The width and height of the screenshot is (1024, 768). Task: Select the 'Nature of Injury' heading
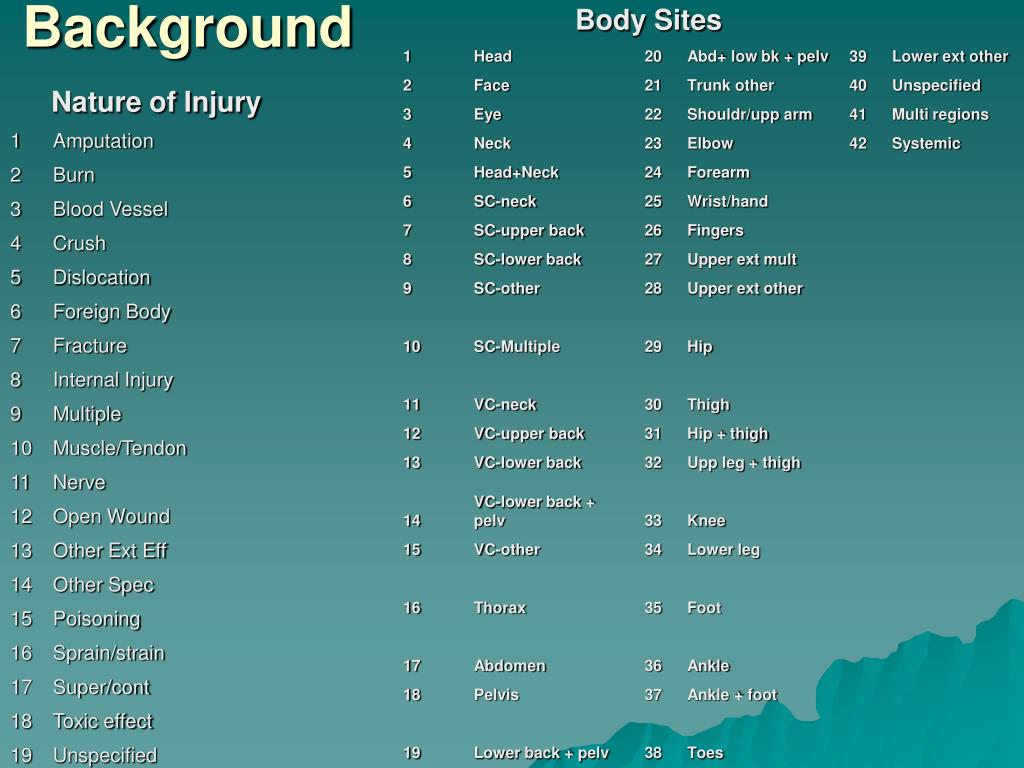pyautogui.click(x=156, y=102)
